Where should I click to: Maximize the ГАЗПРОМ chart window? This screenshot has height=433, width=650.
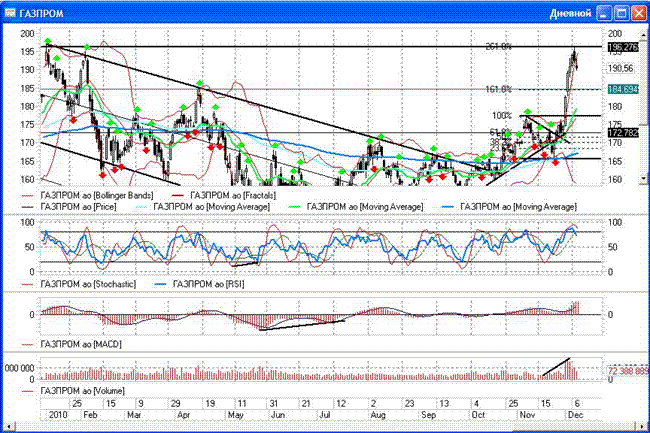(x=621, y=13)
